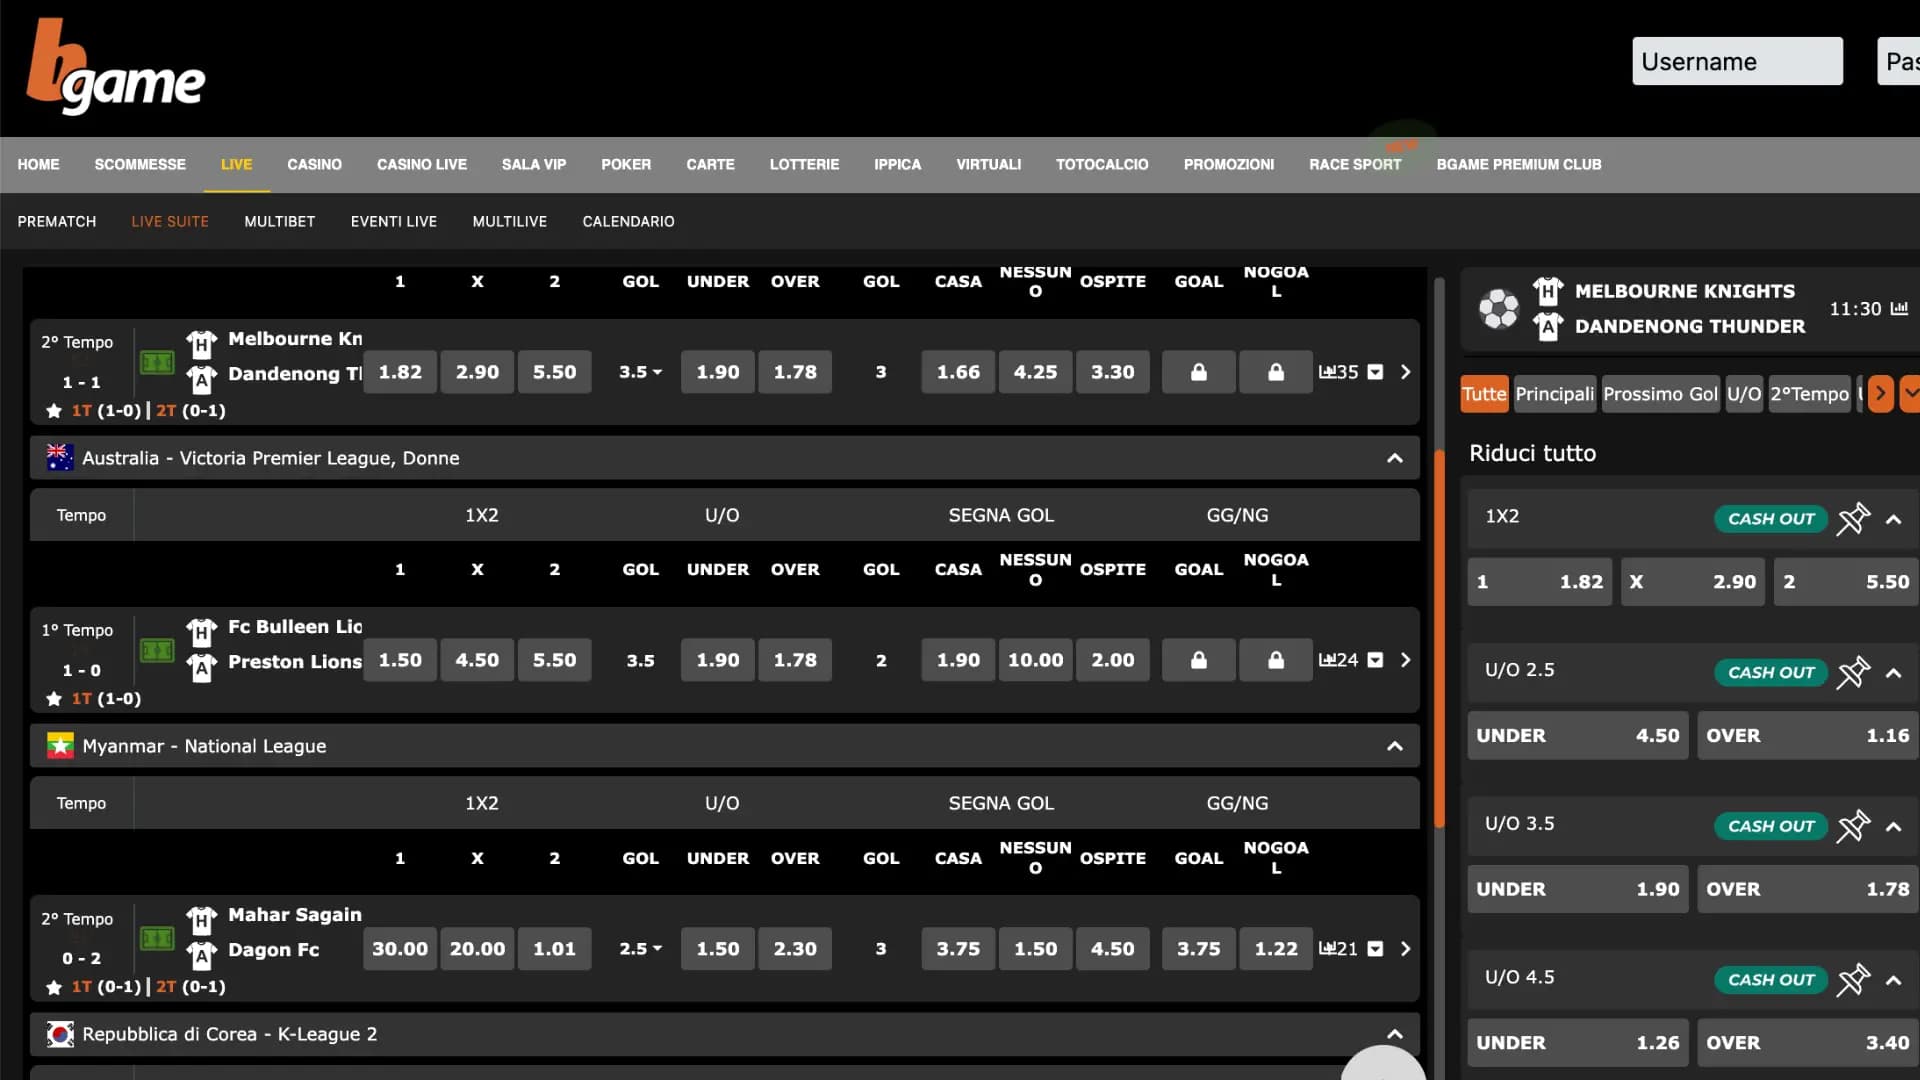Open statistics icon for Mahar Sagain match
This screenshot has width=1920, height=1080.
[1327, 948]
